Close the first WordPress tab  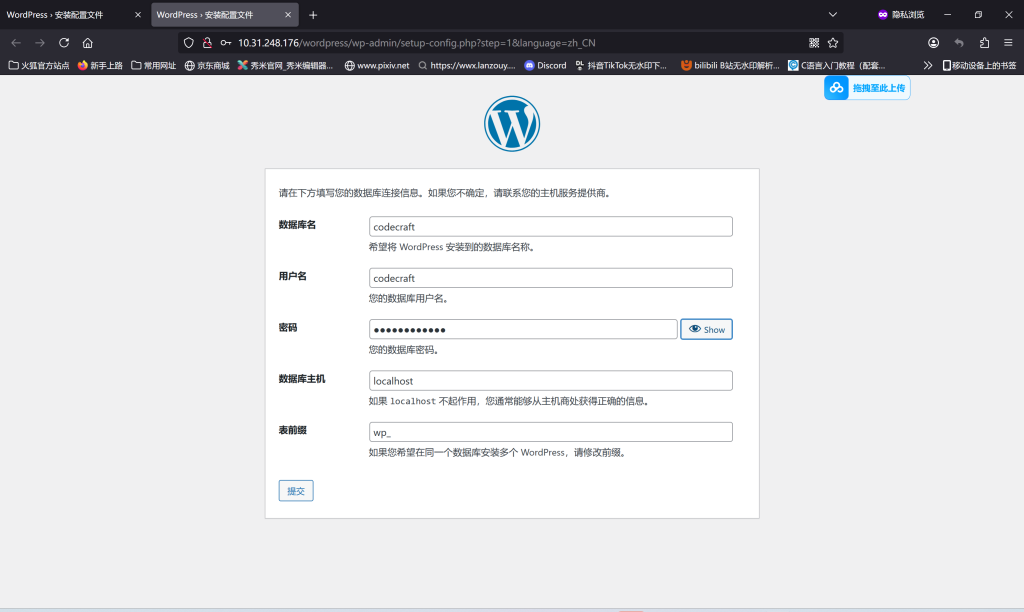click(138, 14)
